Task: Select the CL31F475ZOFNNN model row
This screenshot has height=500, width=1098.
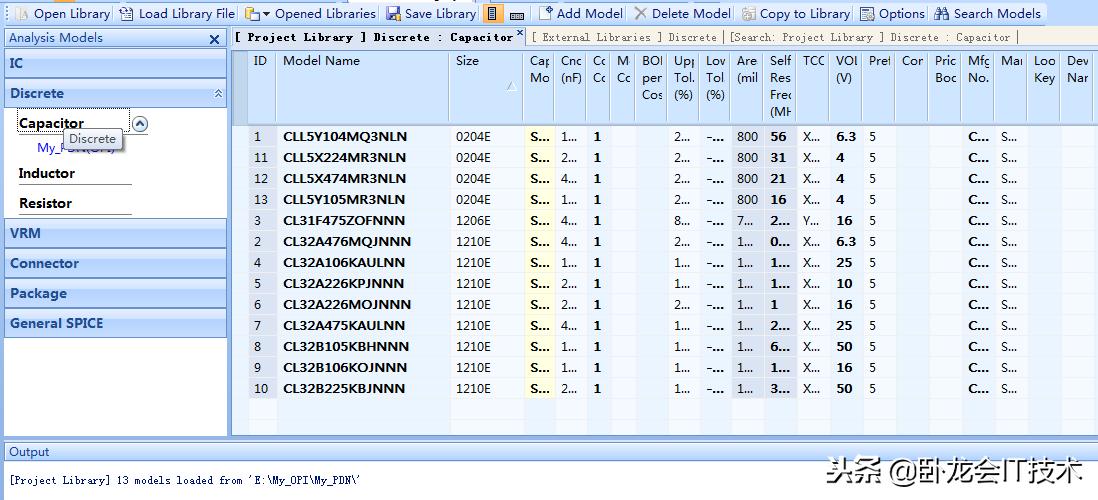Action: 344,220
